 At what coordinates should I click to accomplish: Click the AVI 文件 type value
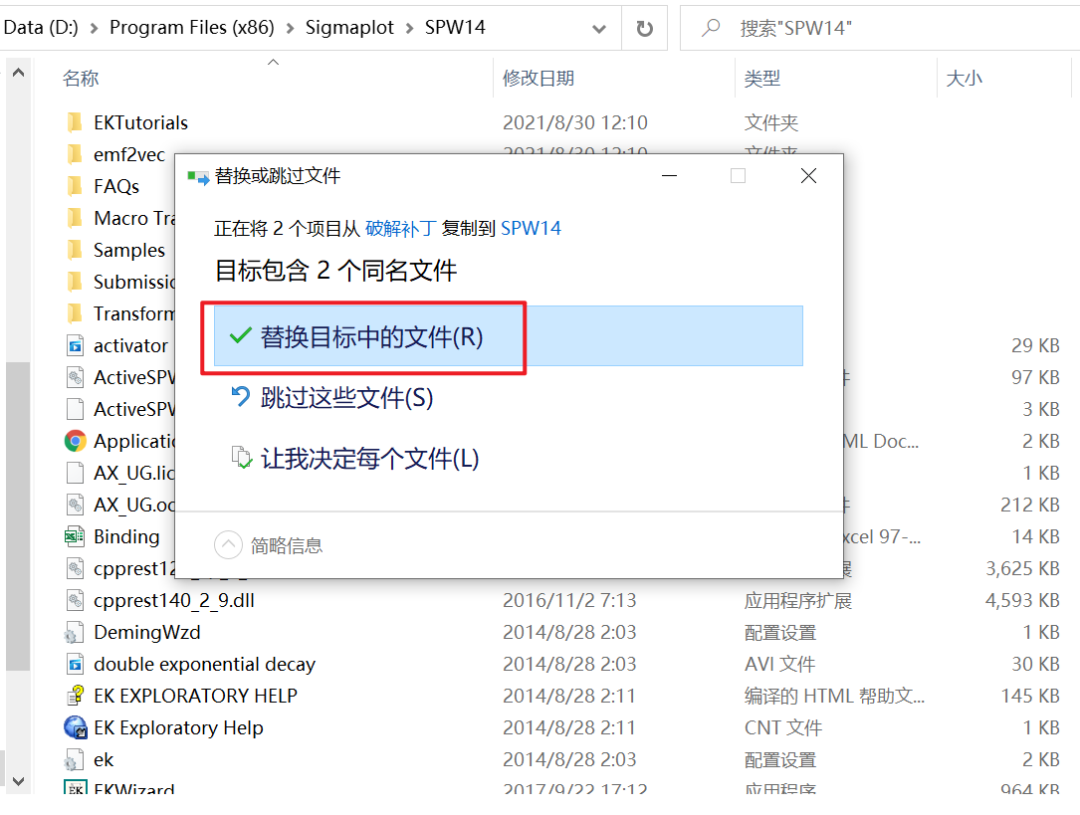779,664
